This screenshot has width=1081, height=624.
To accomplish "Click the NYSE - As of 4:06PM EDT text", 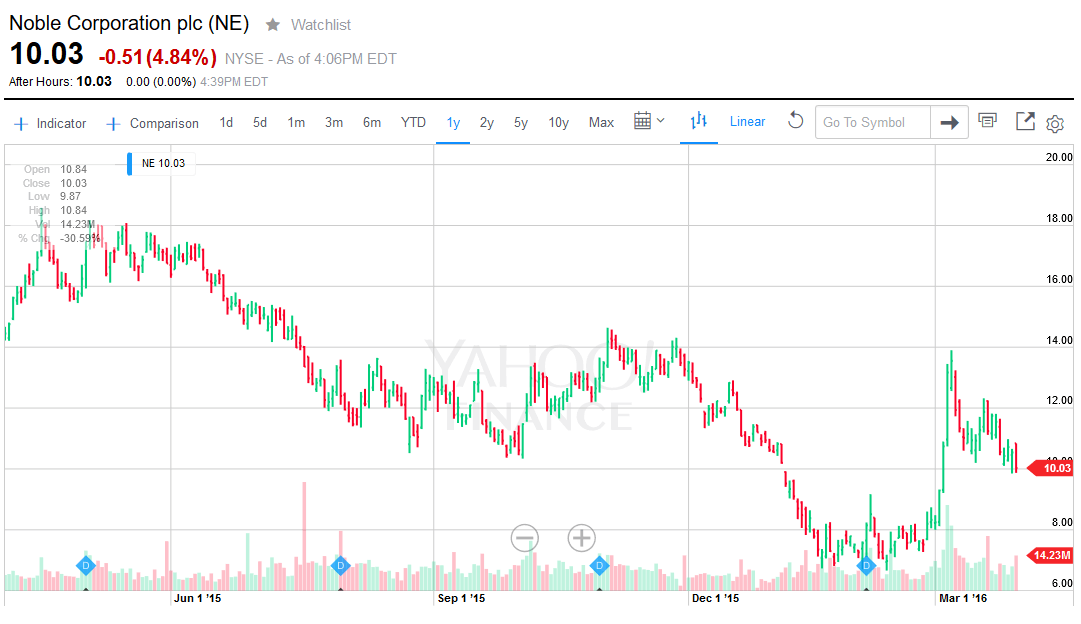I will 311,59.
